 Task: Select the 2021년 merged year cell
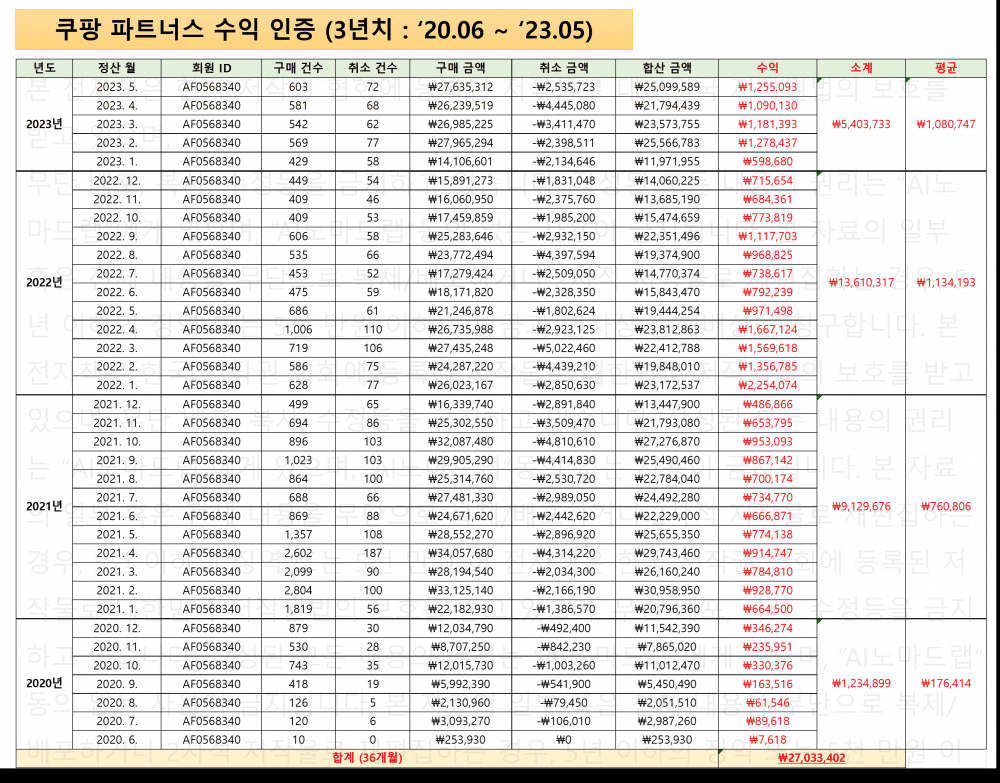[44, 506]
